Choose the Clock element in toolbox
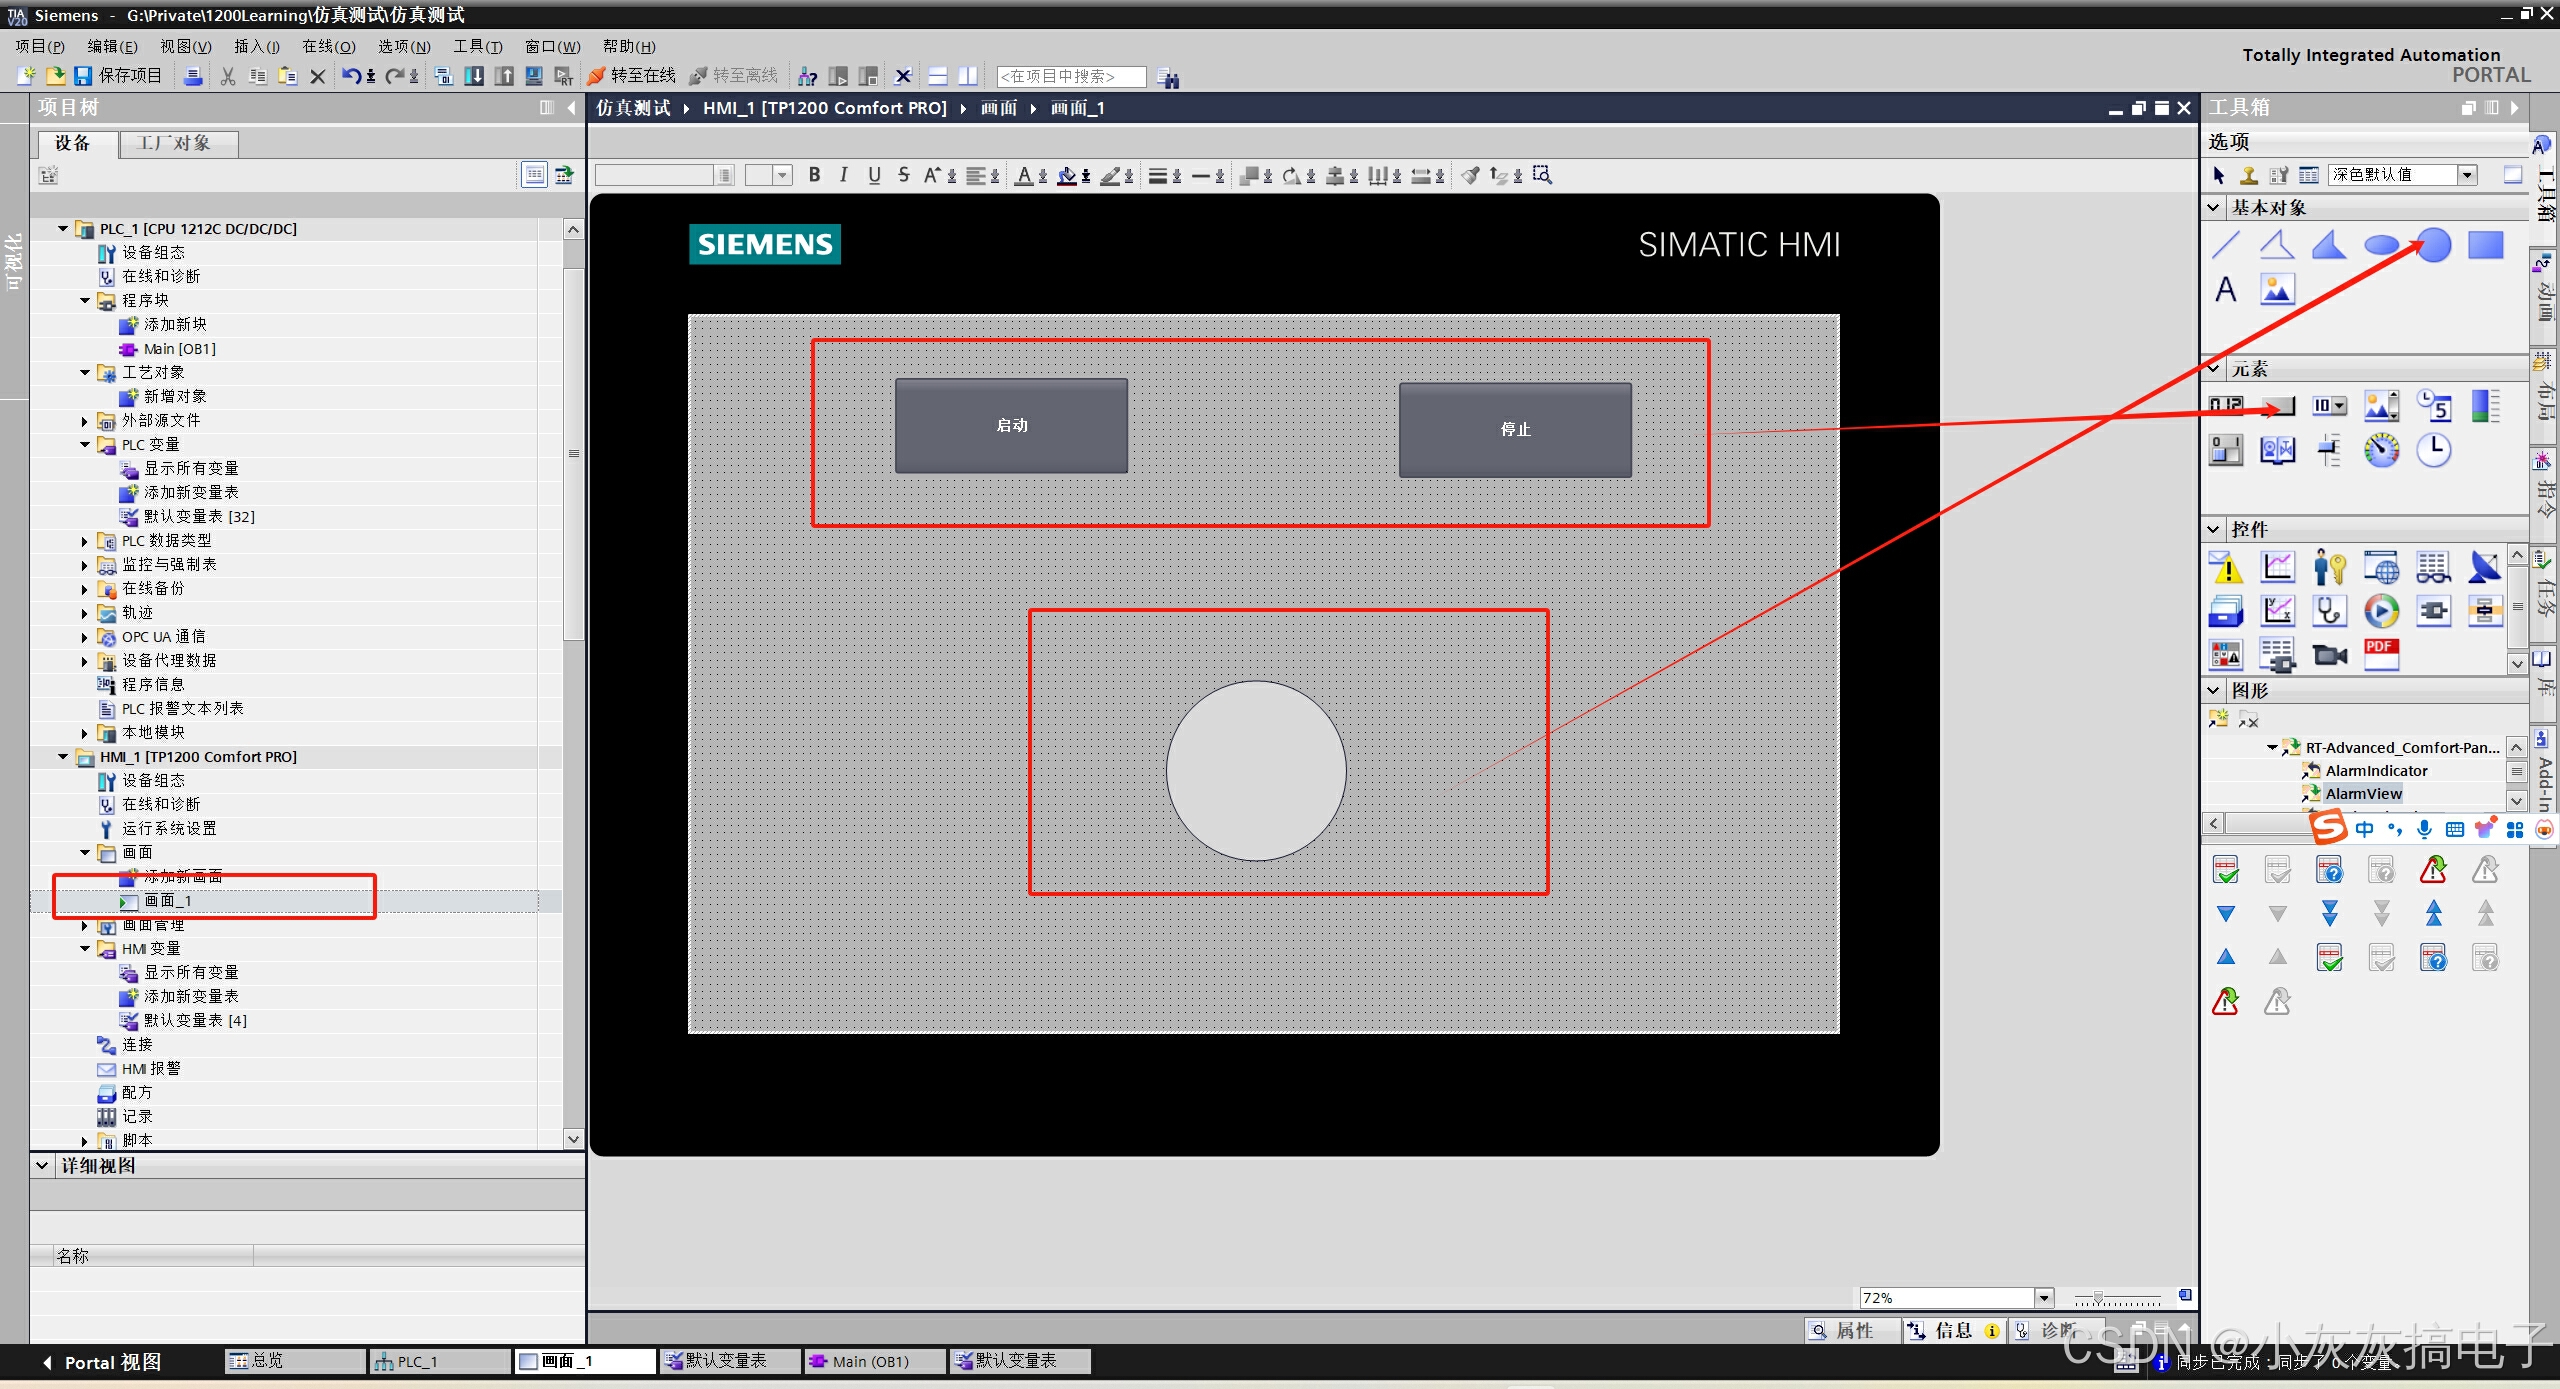Screen dimensions: 2560x1389 (2433, 451)
